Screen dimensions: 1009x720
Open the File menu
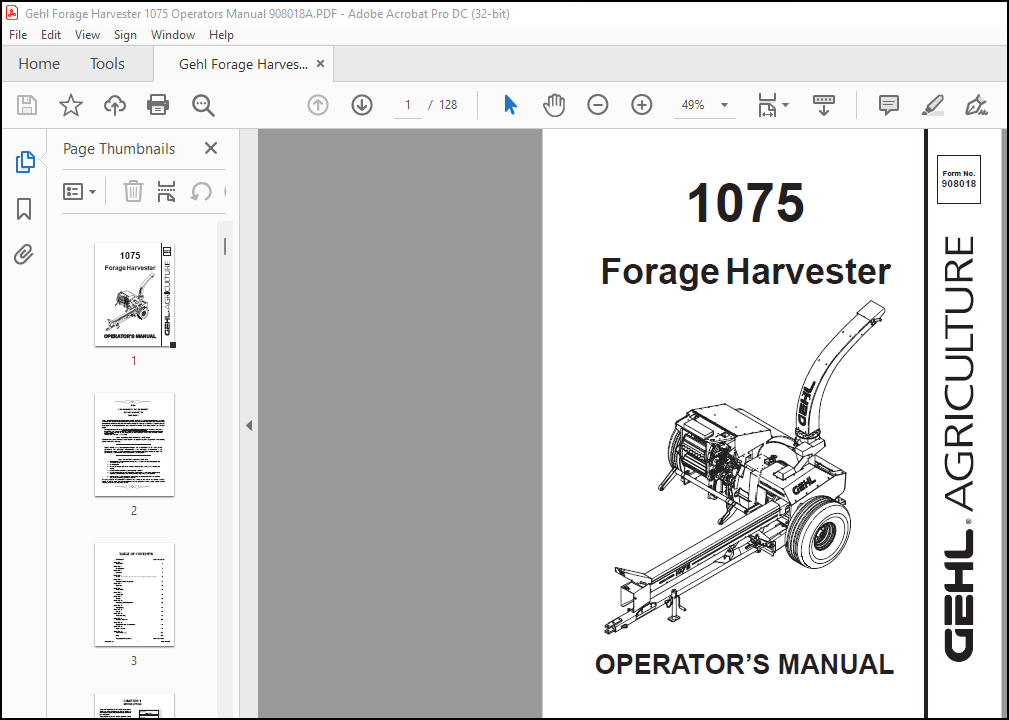pos(18,35)
